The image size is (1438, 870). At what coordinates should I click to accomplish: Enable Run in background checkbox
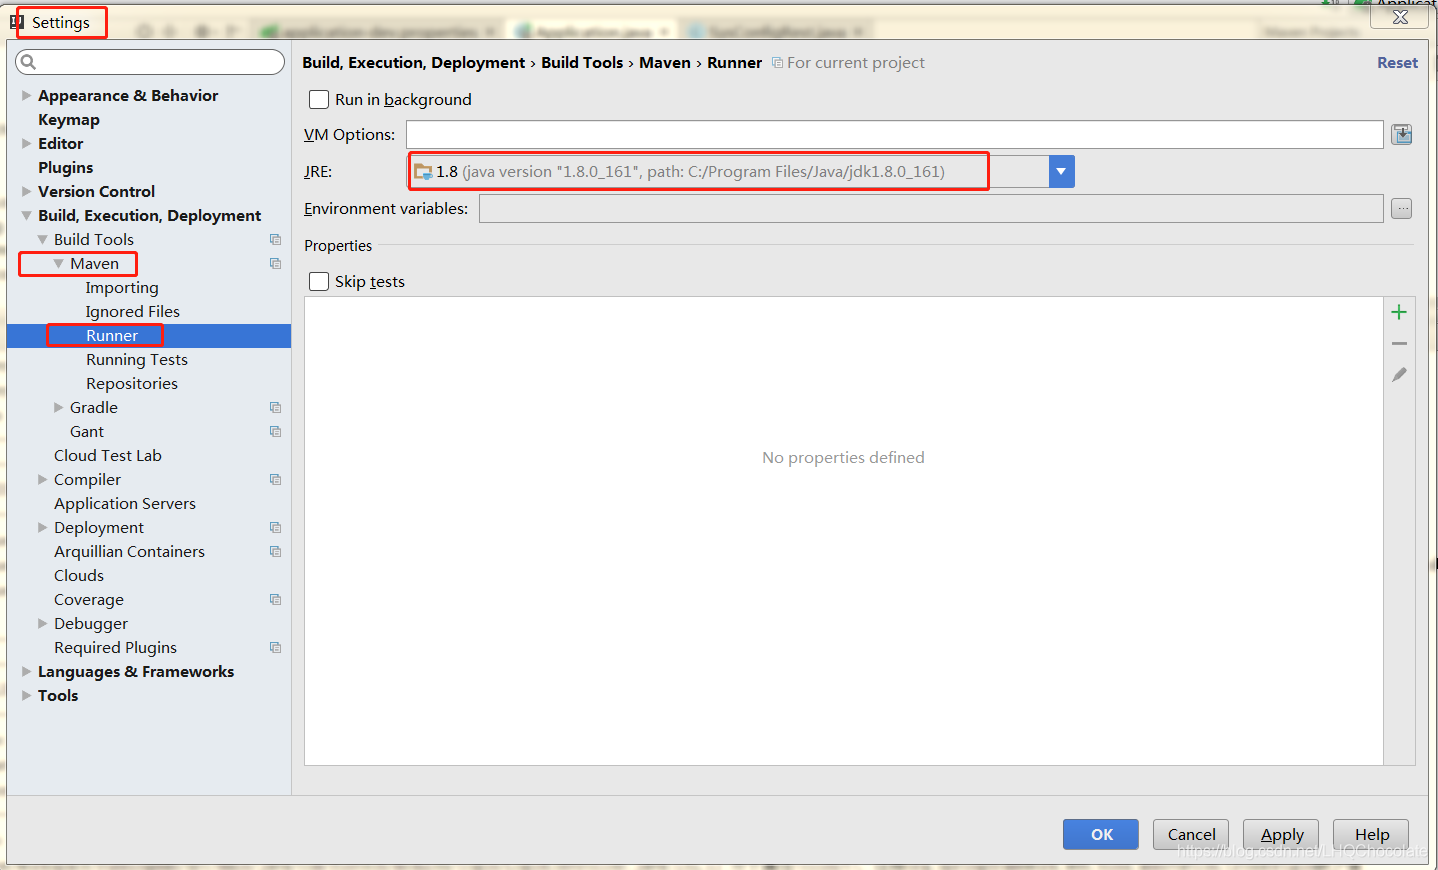[x=319, y=100]
